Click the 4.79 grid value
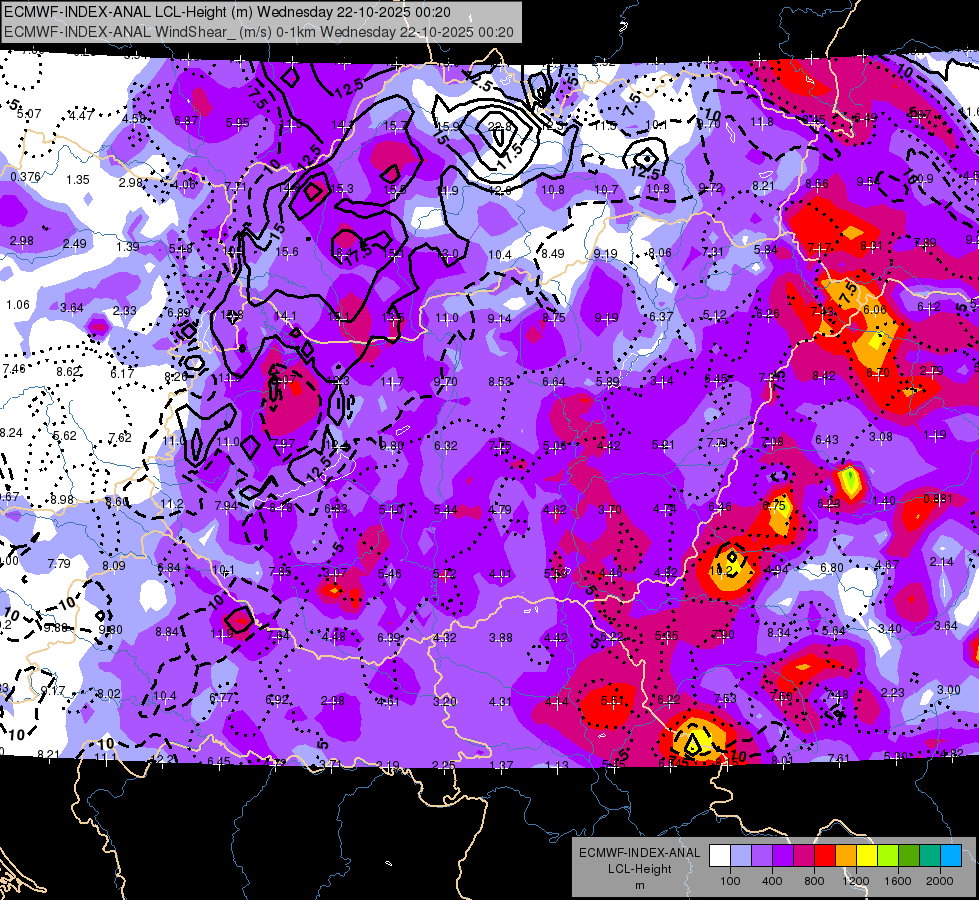The image size is (979, 900). click(500, 510)
